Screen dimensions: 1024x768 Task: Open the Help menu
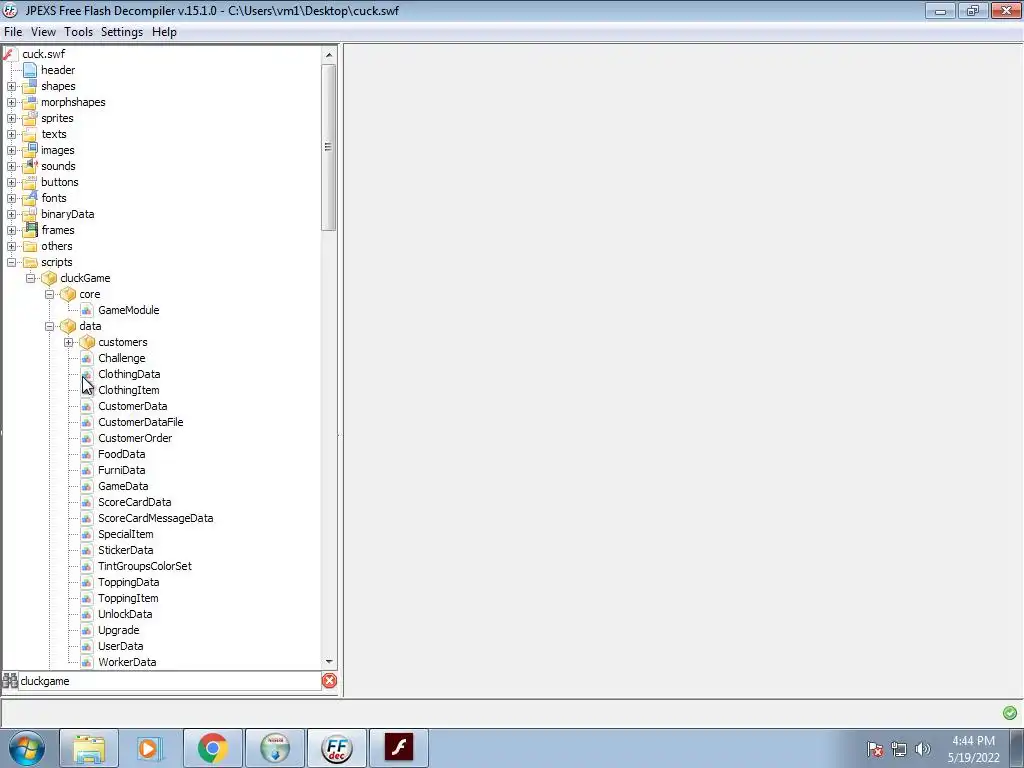(x=164, y=32)
